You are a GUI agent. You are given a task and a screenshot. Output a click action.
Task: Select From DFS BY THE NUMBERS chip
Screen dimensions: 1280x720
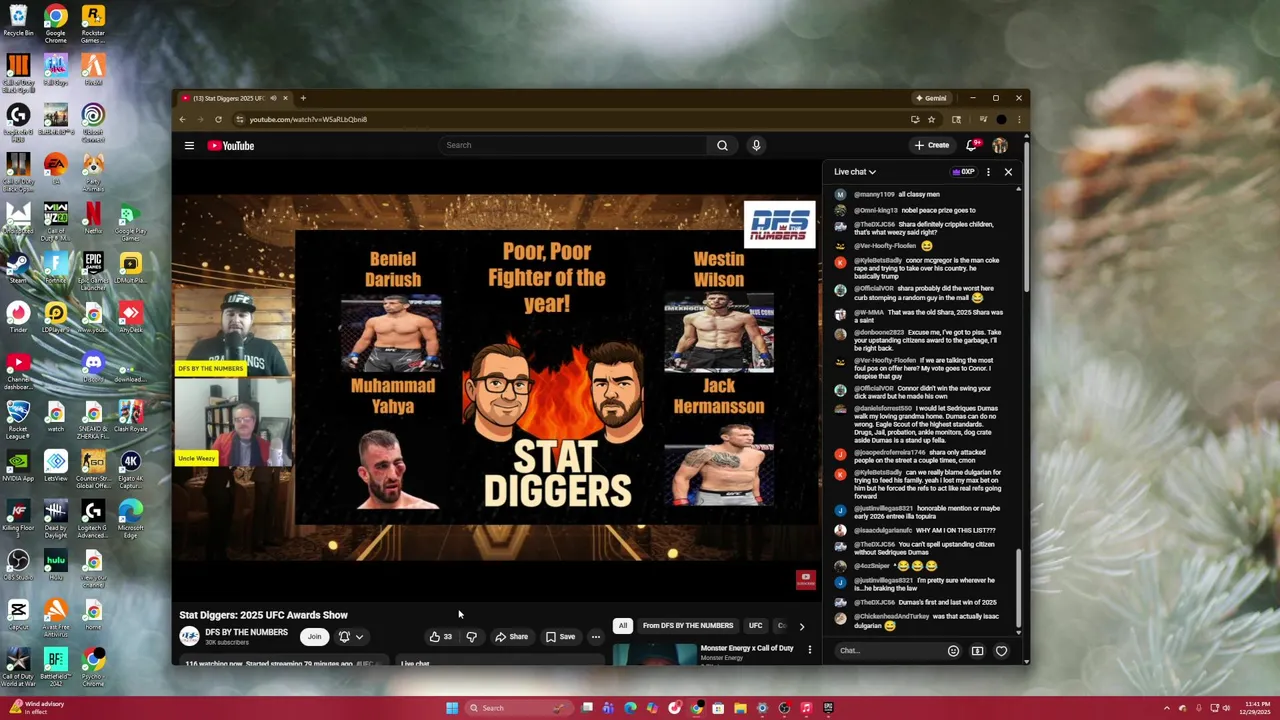688,626
